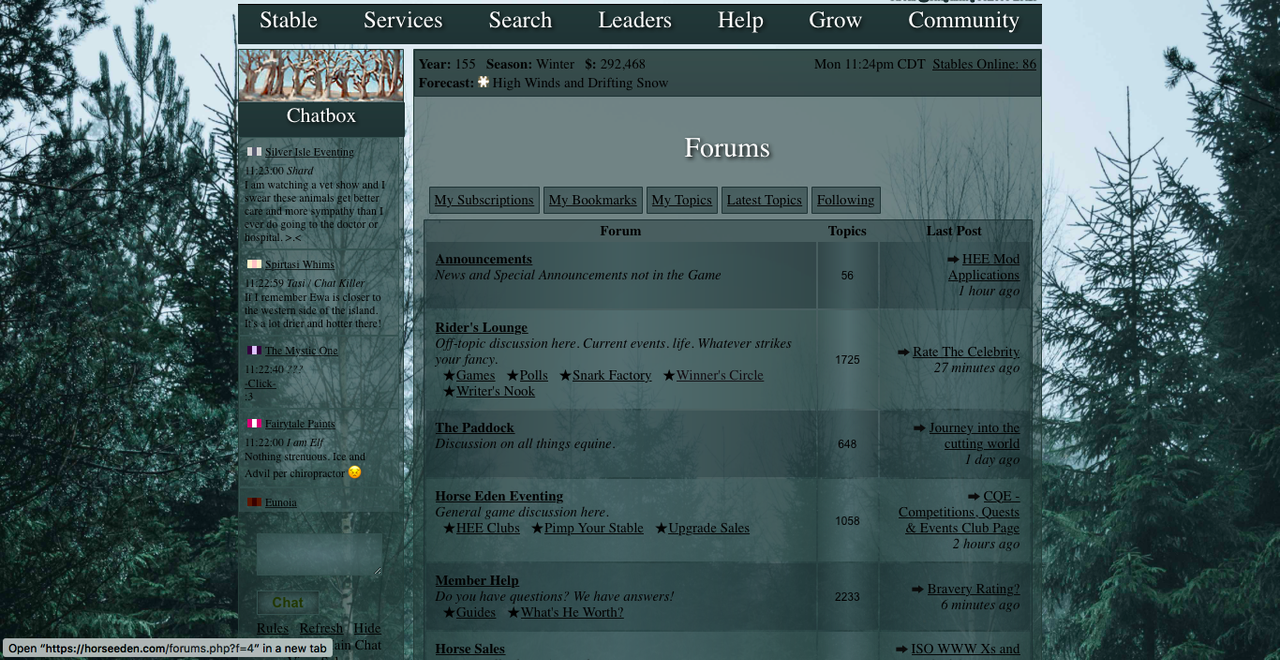Open Silver Isle Eventing stable in chatbox
This screenshot has width=1280, height=660.
[x=309, y=152]
